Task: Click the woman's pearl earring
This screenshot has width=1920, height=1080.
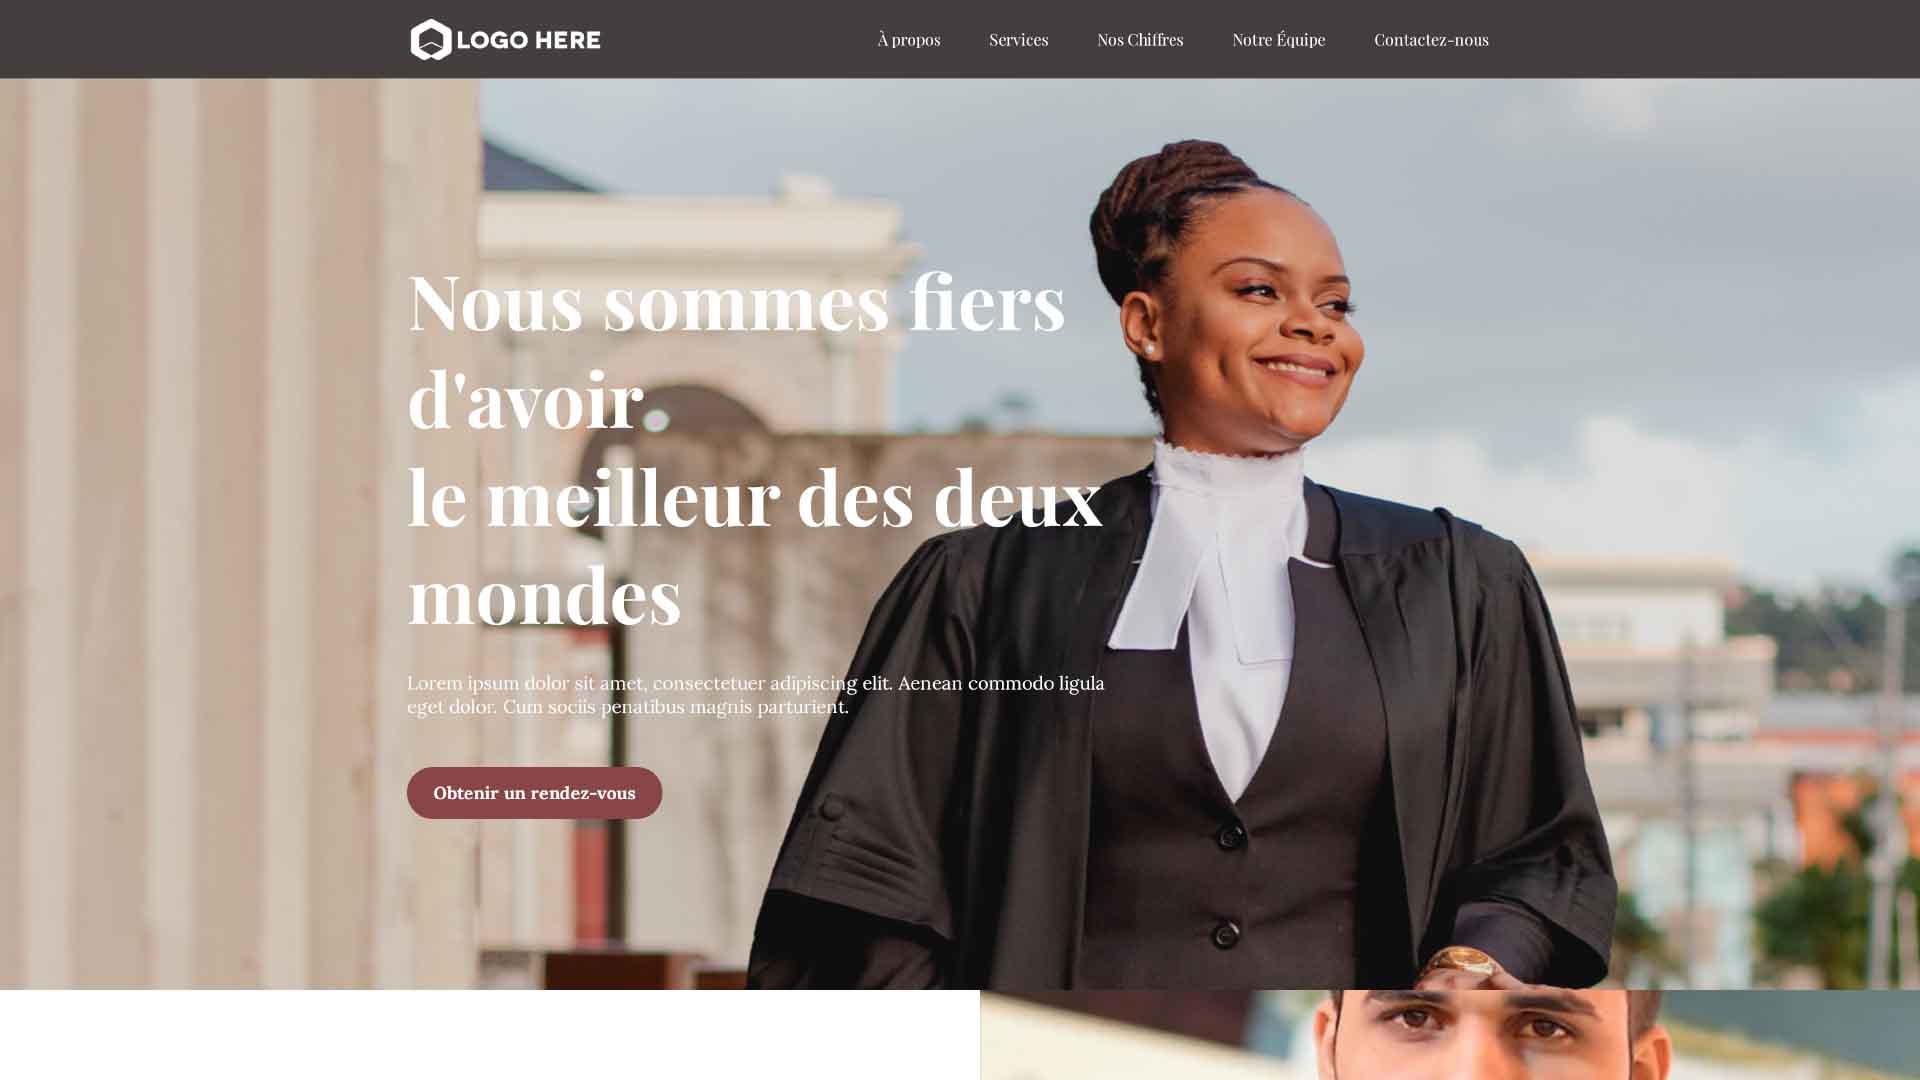Action: [1148, 349]
